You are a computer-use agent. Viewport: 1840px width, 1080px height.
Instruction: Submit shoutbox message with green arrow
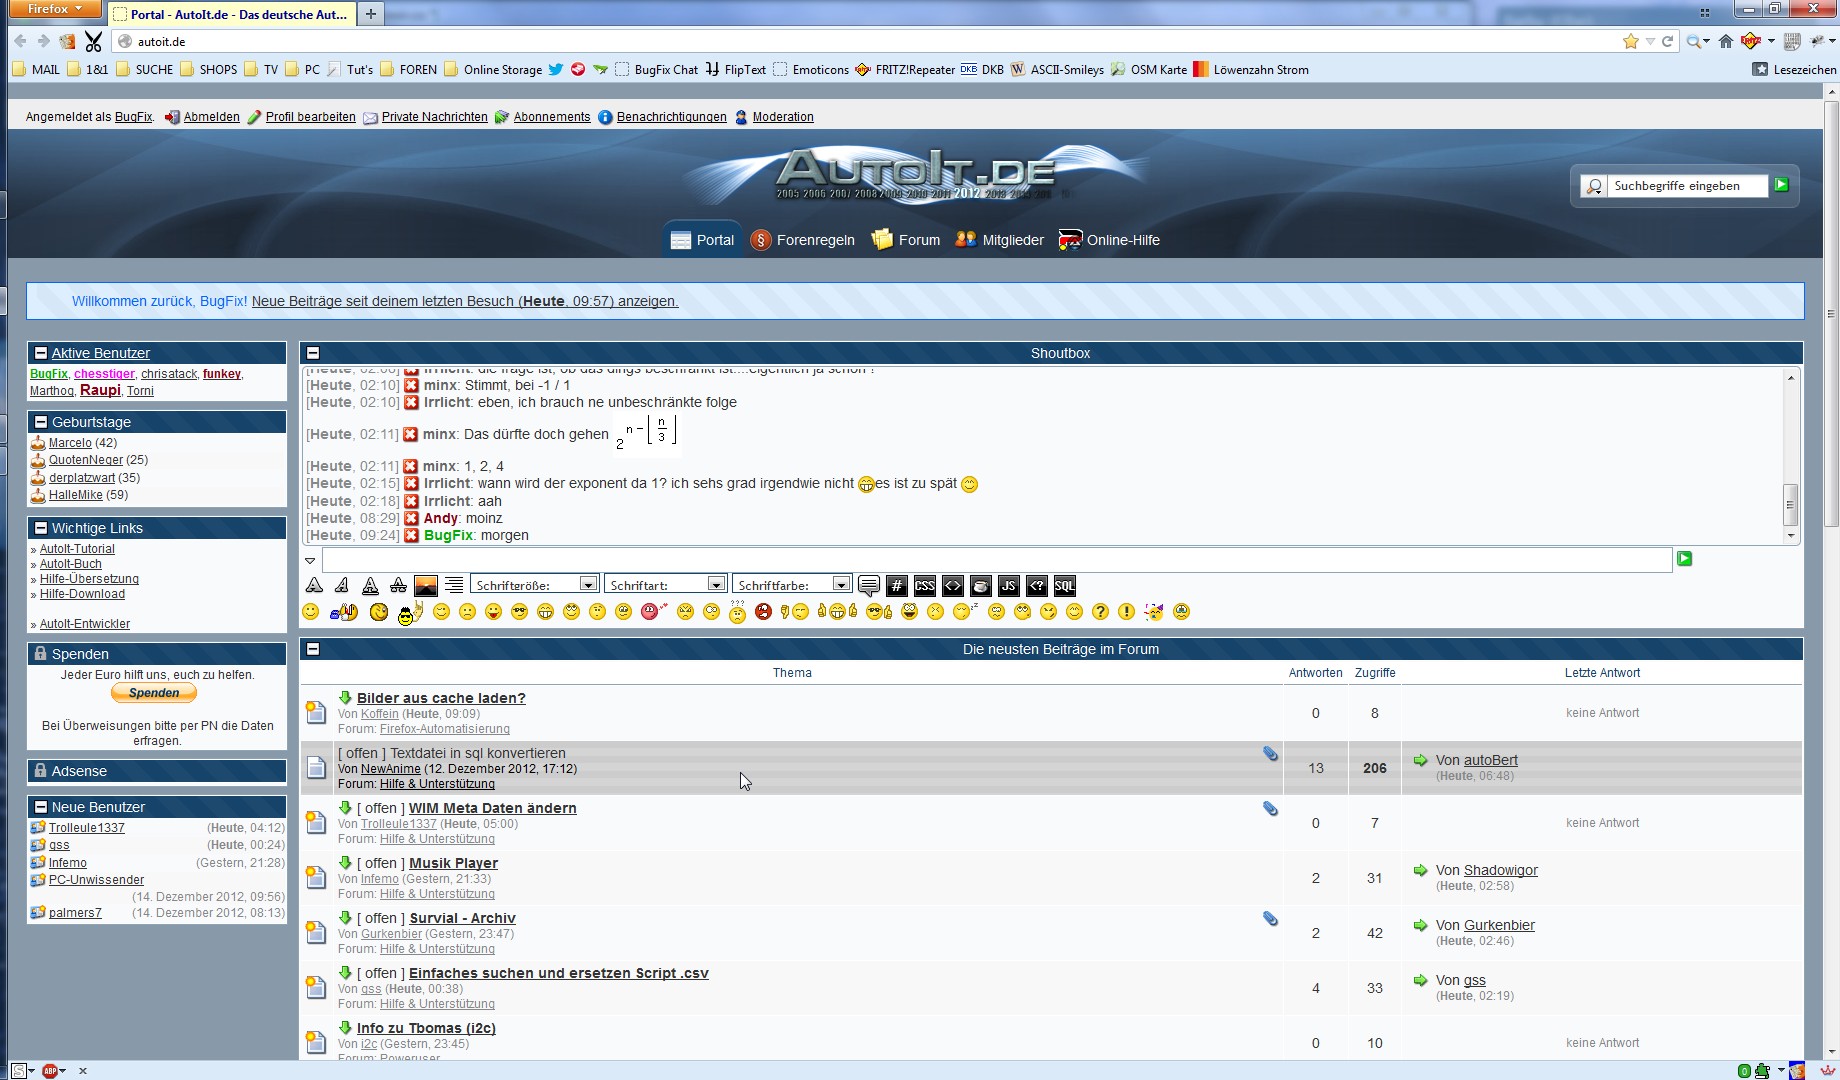(1684, 559)
